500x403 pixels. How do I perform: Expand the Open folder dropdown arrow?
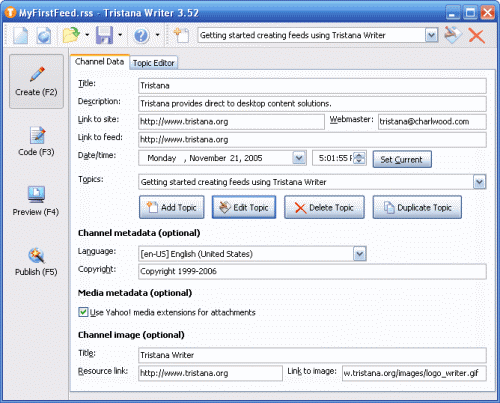coord(87,35)
